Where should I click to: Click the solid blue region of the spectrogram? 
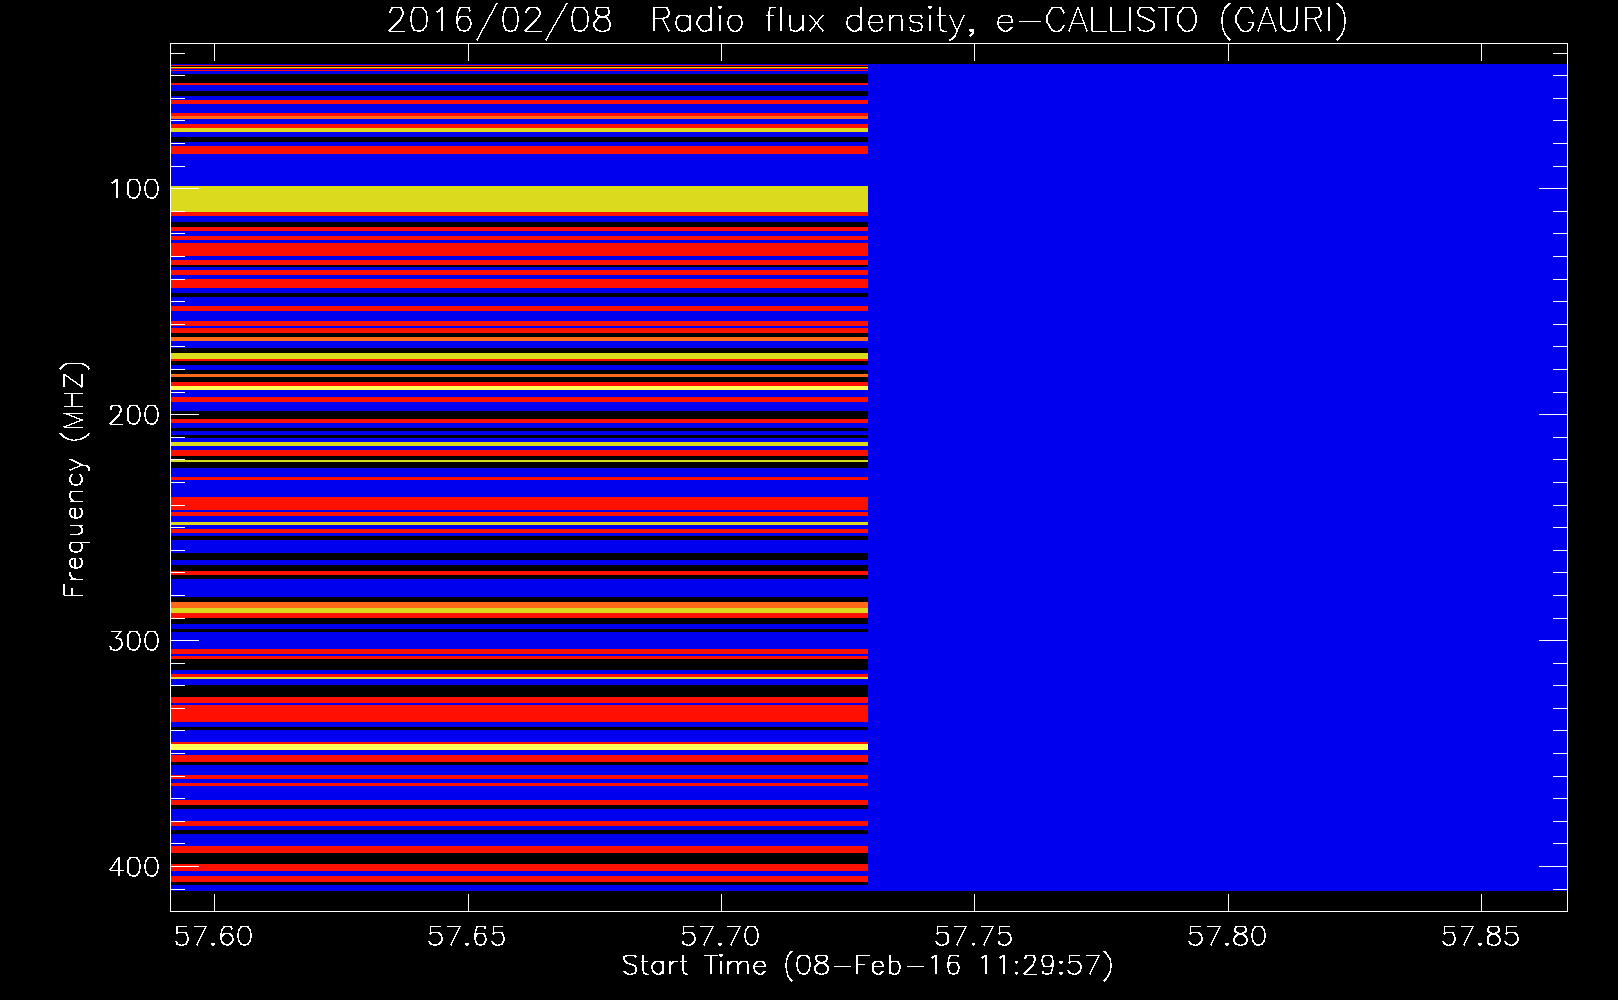coord(1217,477)
